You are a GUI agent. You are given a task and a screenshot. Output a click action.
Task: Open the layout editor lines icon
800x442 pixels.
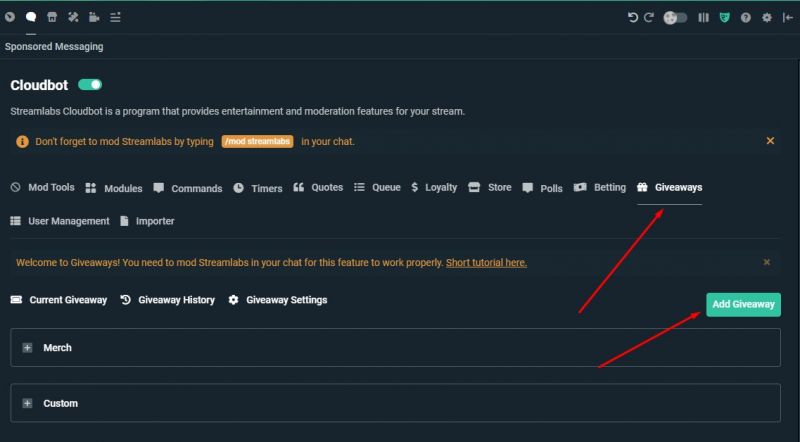(115, 17)
